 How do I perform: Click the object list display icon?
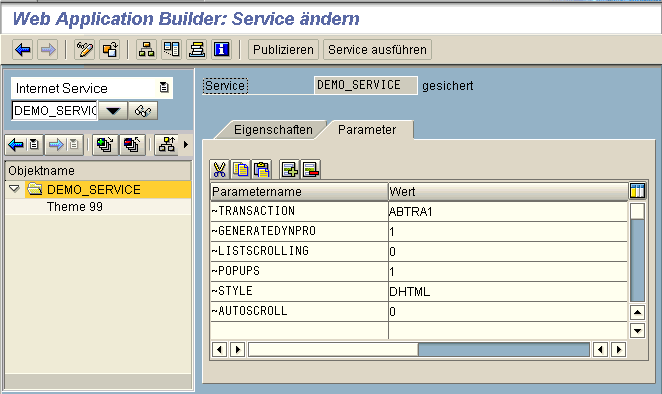click(x=171, y=50)
